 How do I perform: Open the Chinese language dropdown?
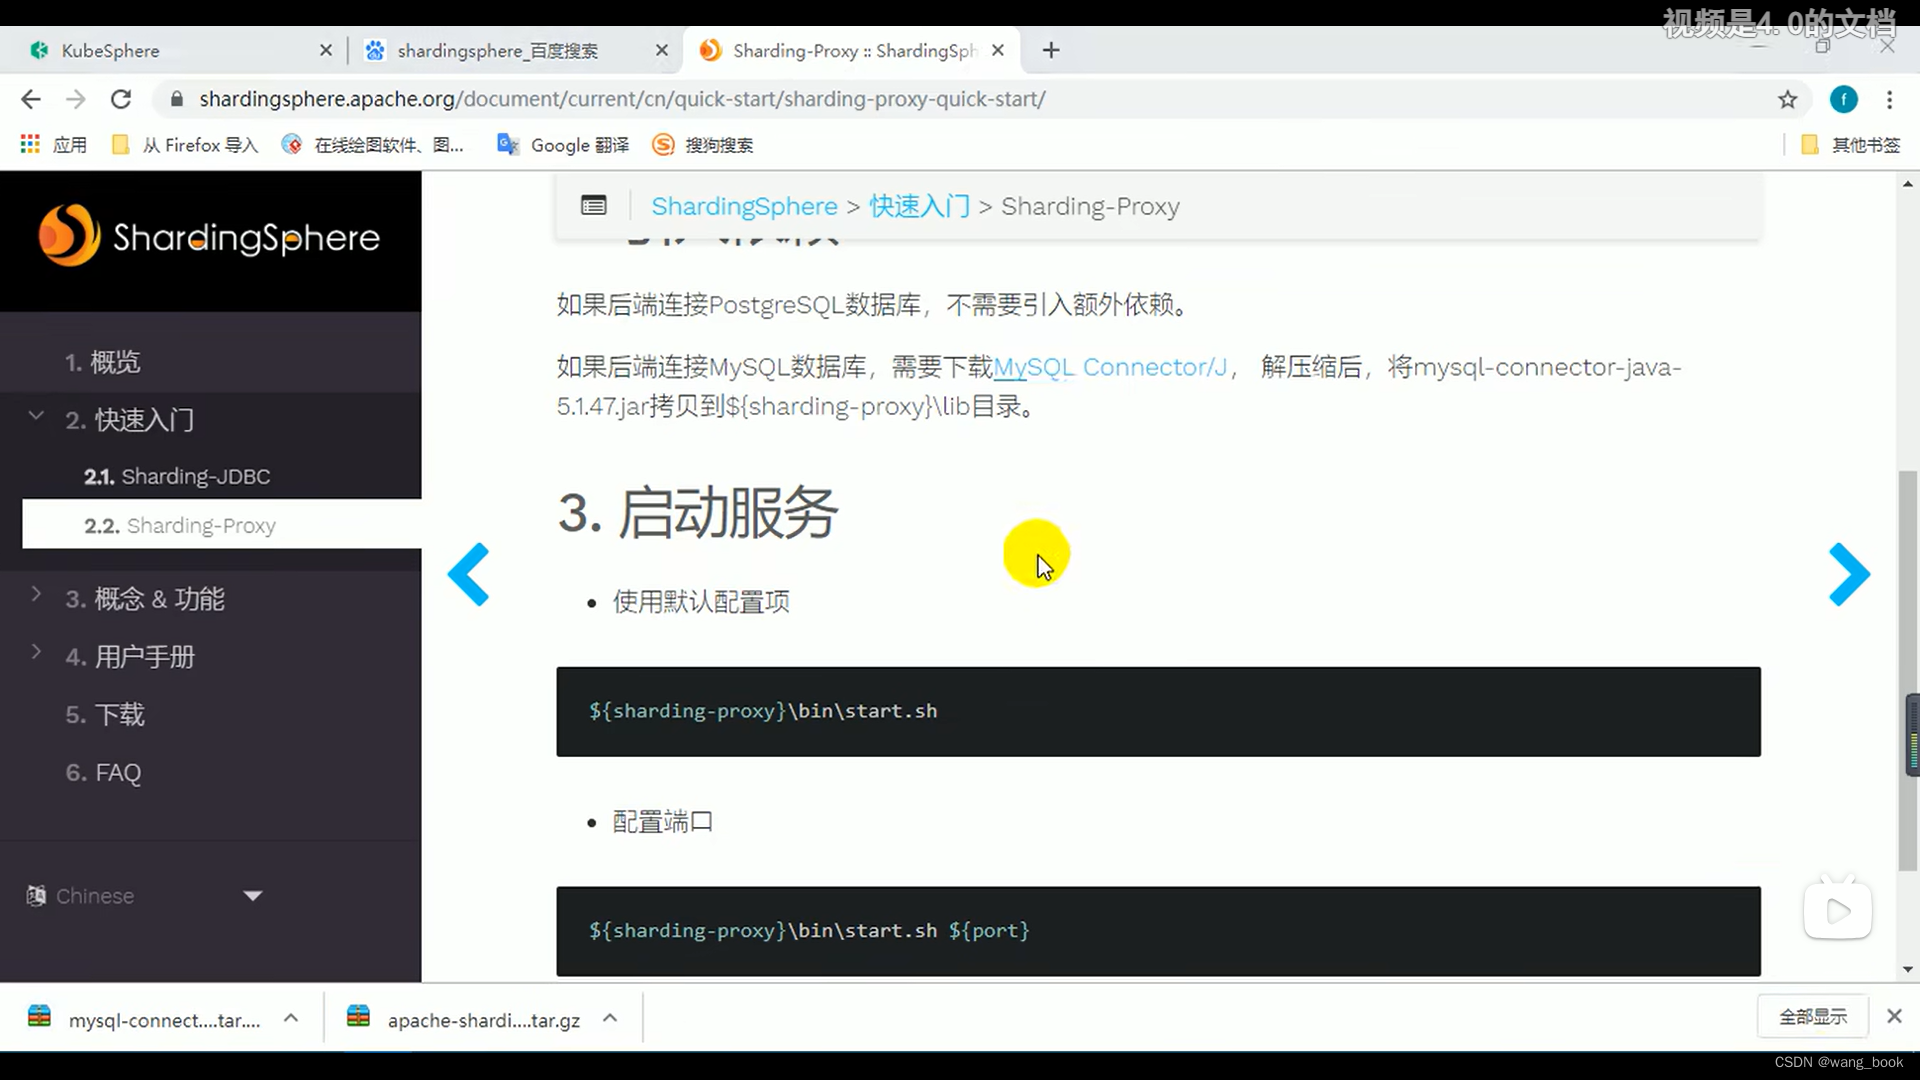point(145,896)
